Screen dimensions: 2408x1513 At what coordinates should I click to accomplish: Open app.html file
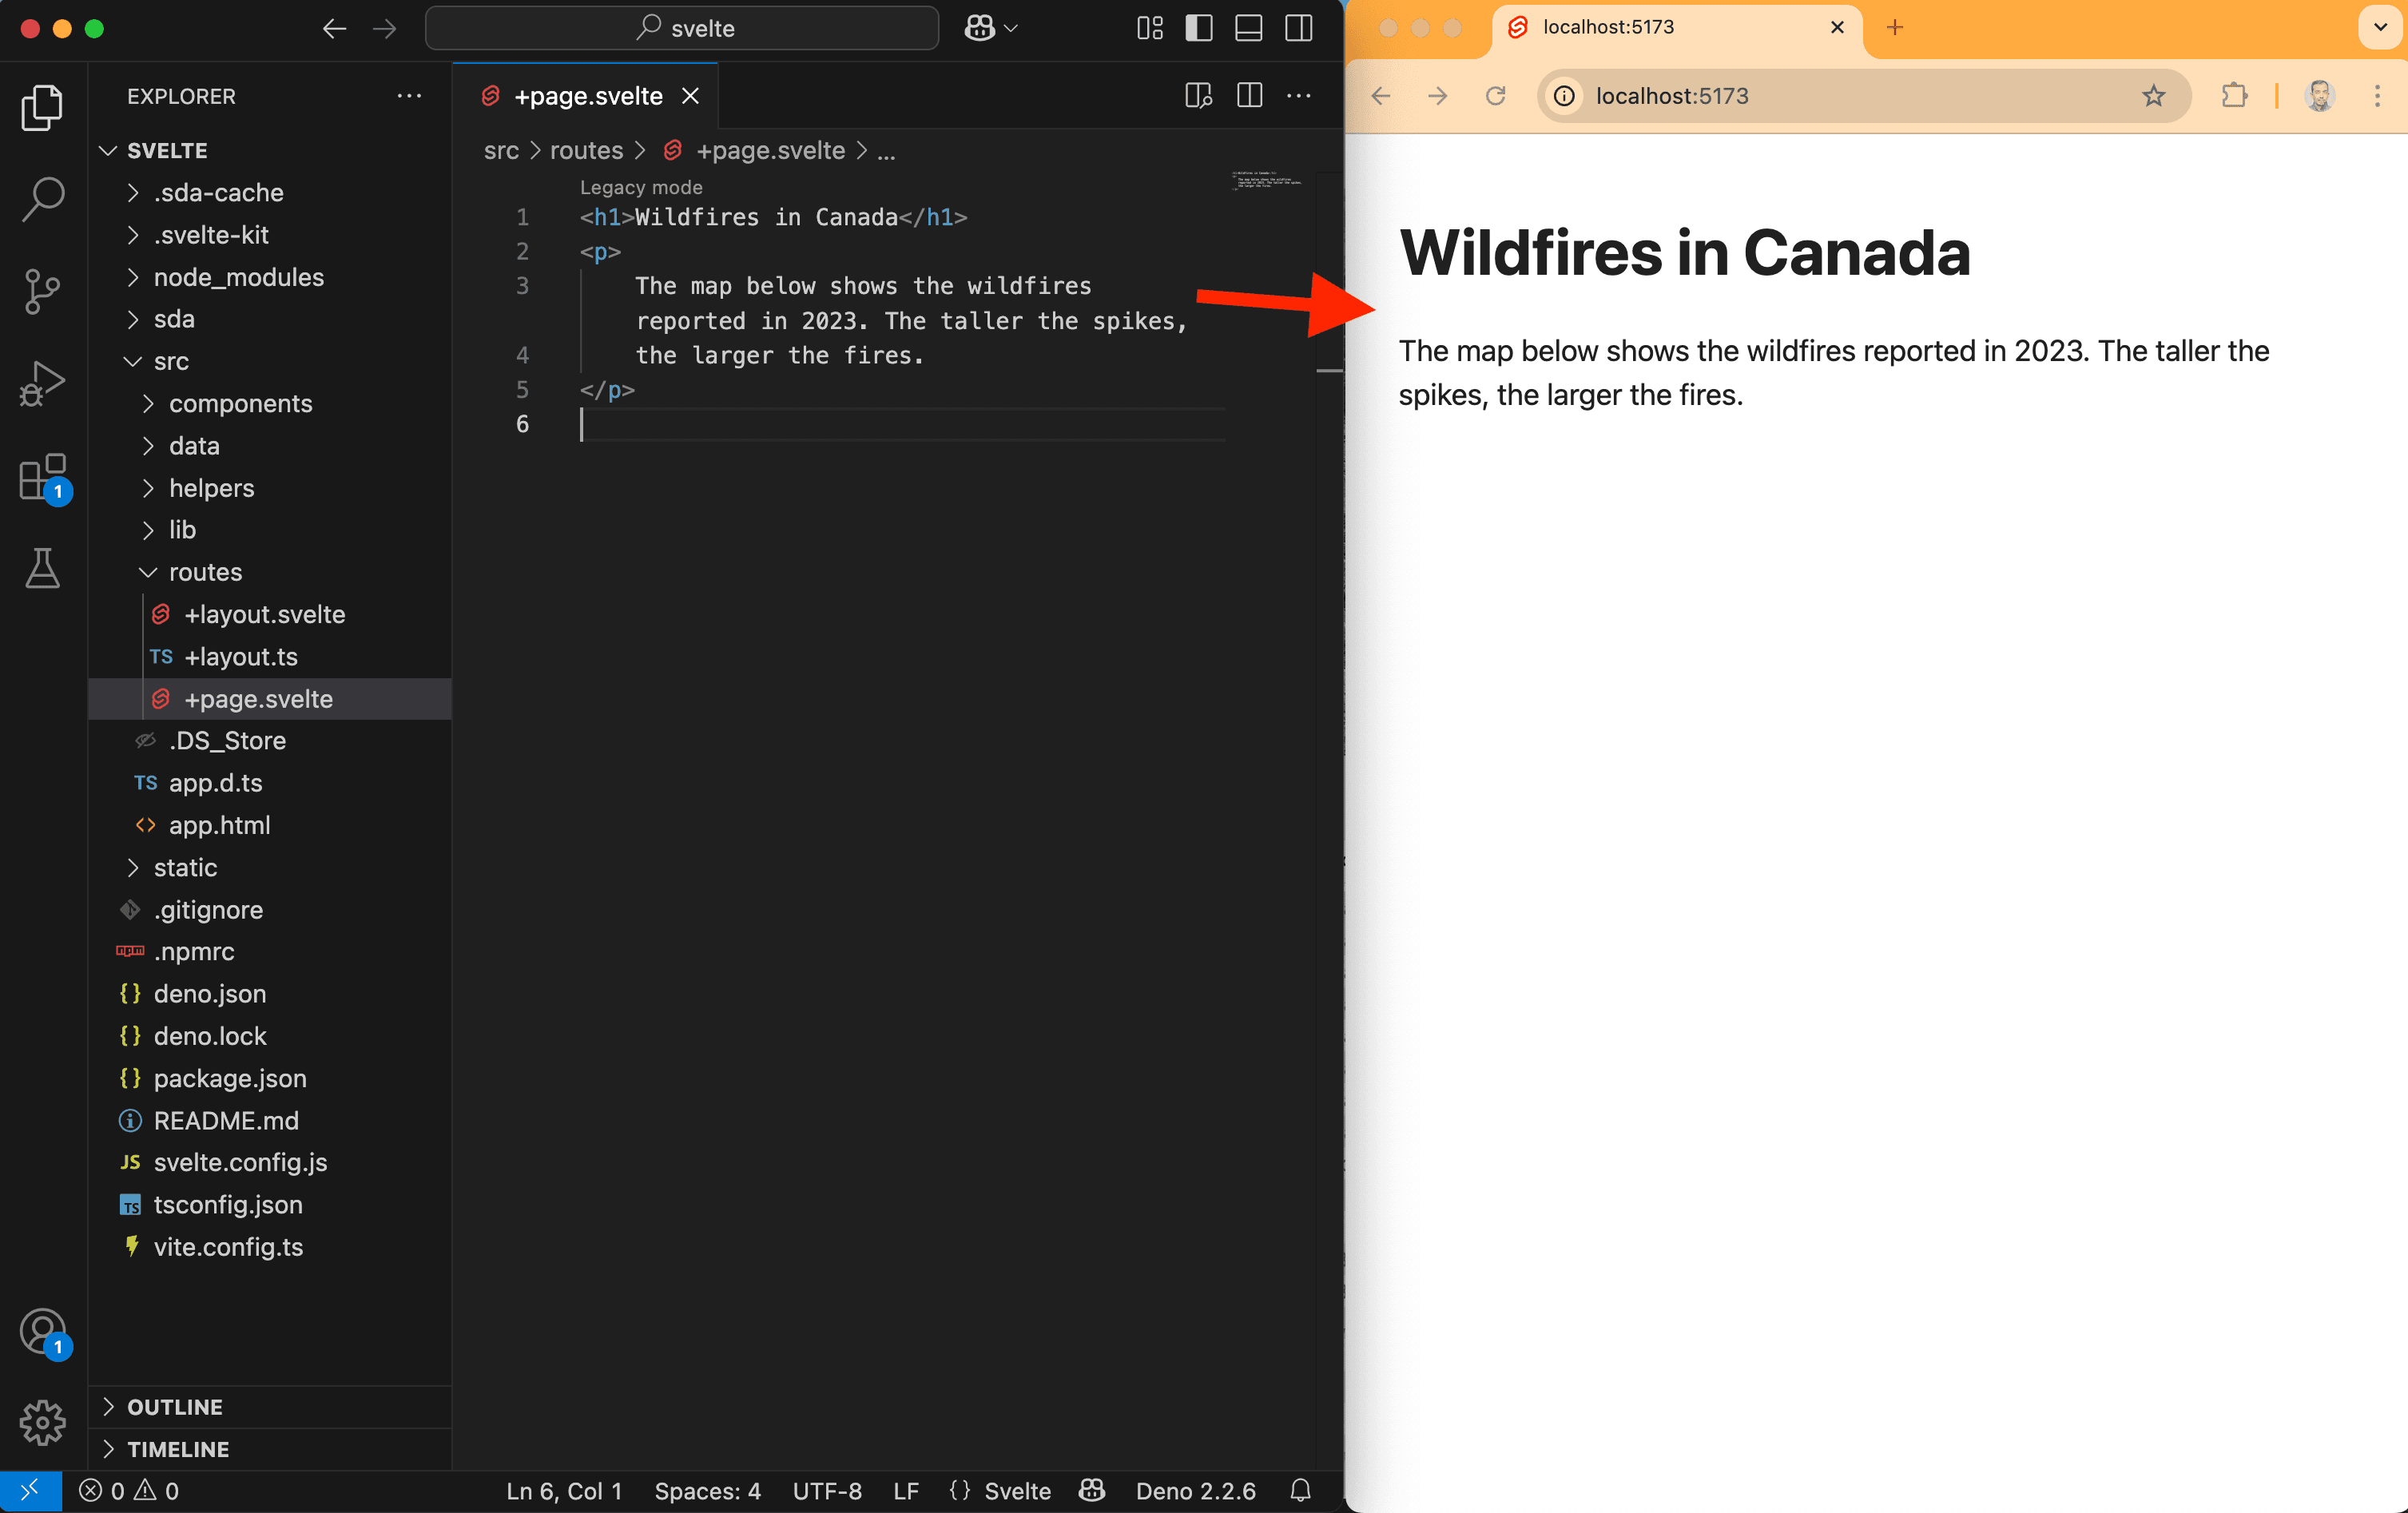(220, 825)
